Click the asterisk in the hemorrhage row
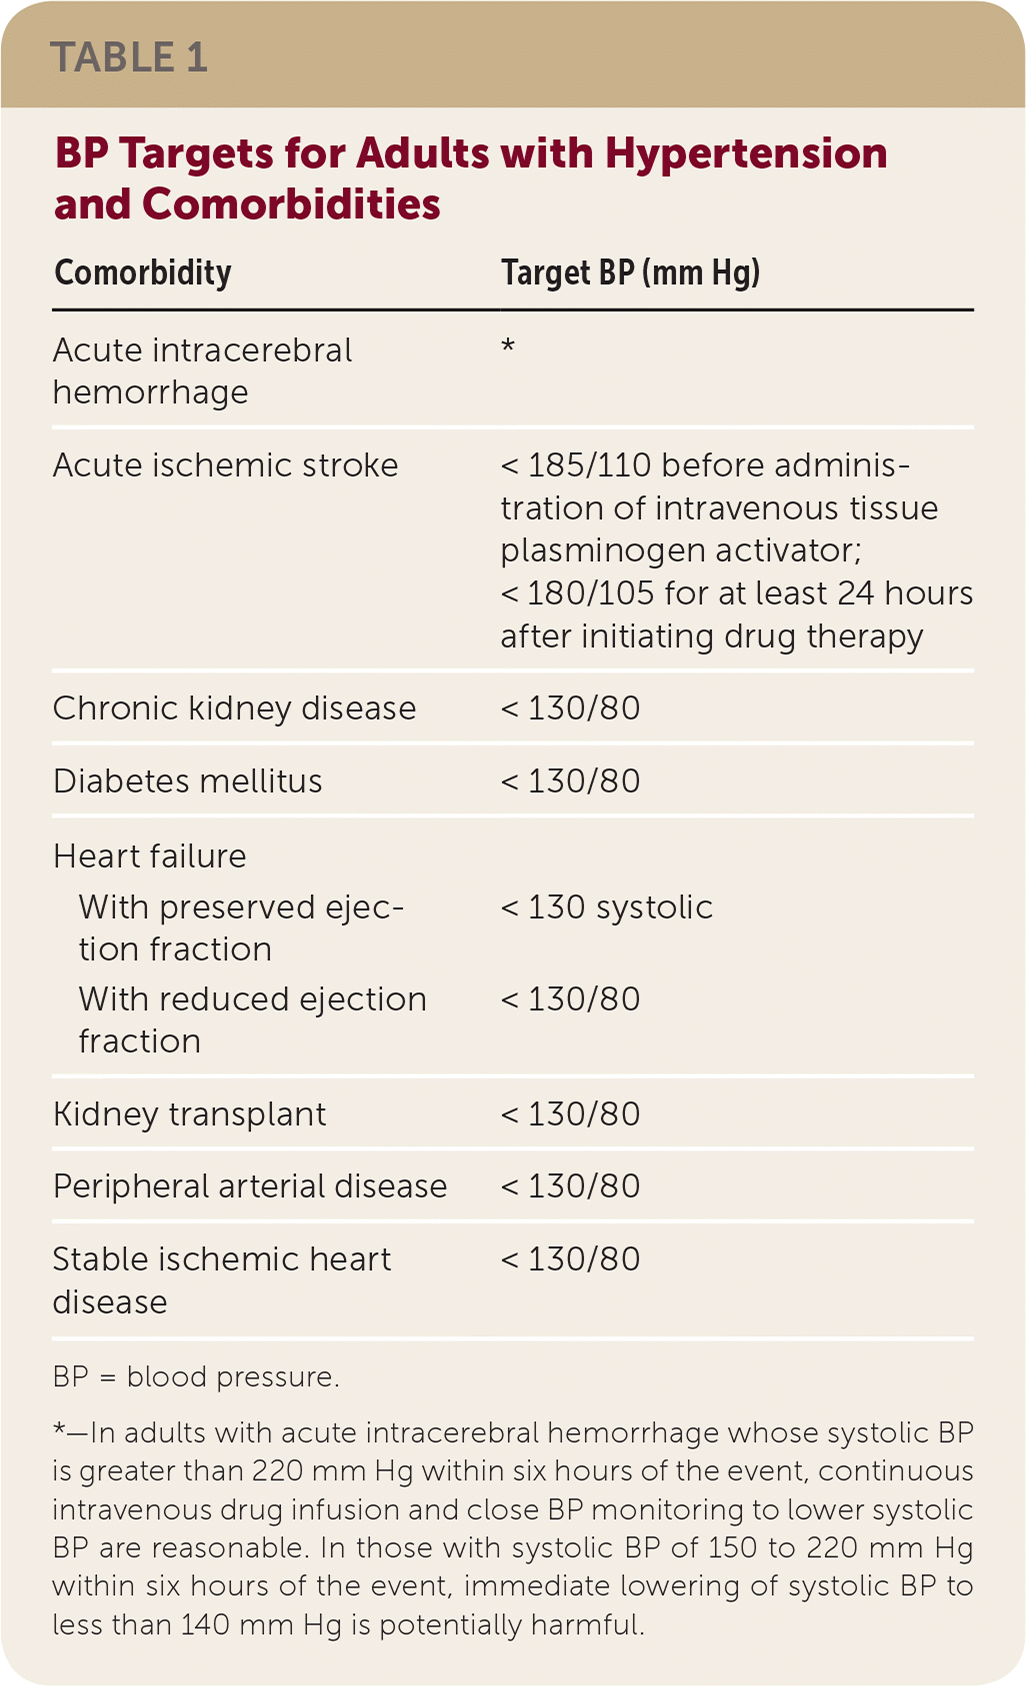The height and width of the screenshot is (1686, 1027). [x=508, y=348]
